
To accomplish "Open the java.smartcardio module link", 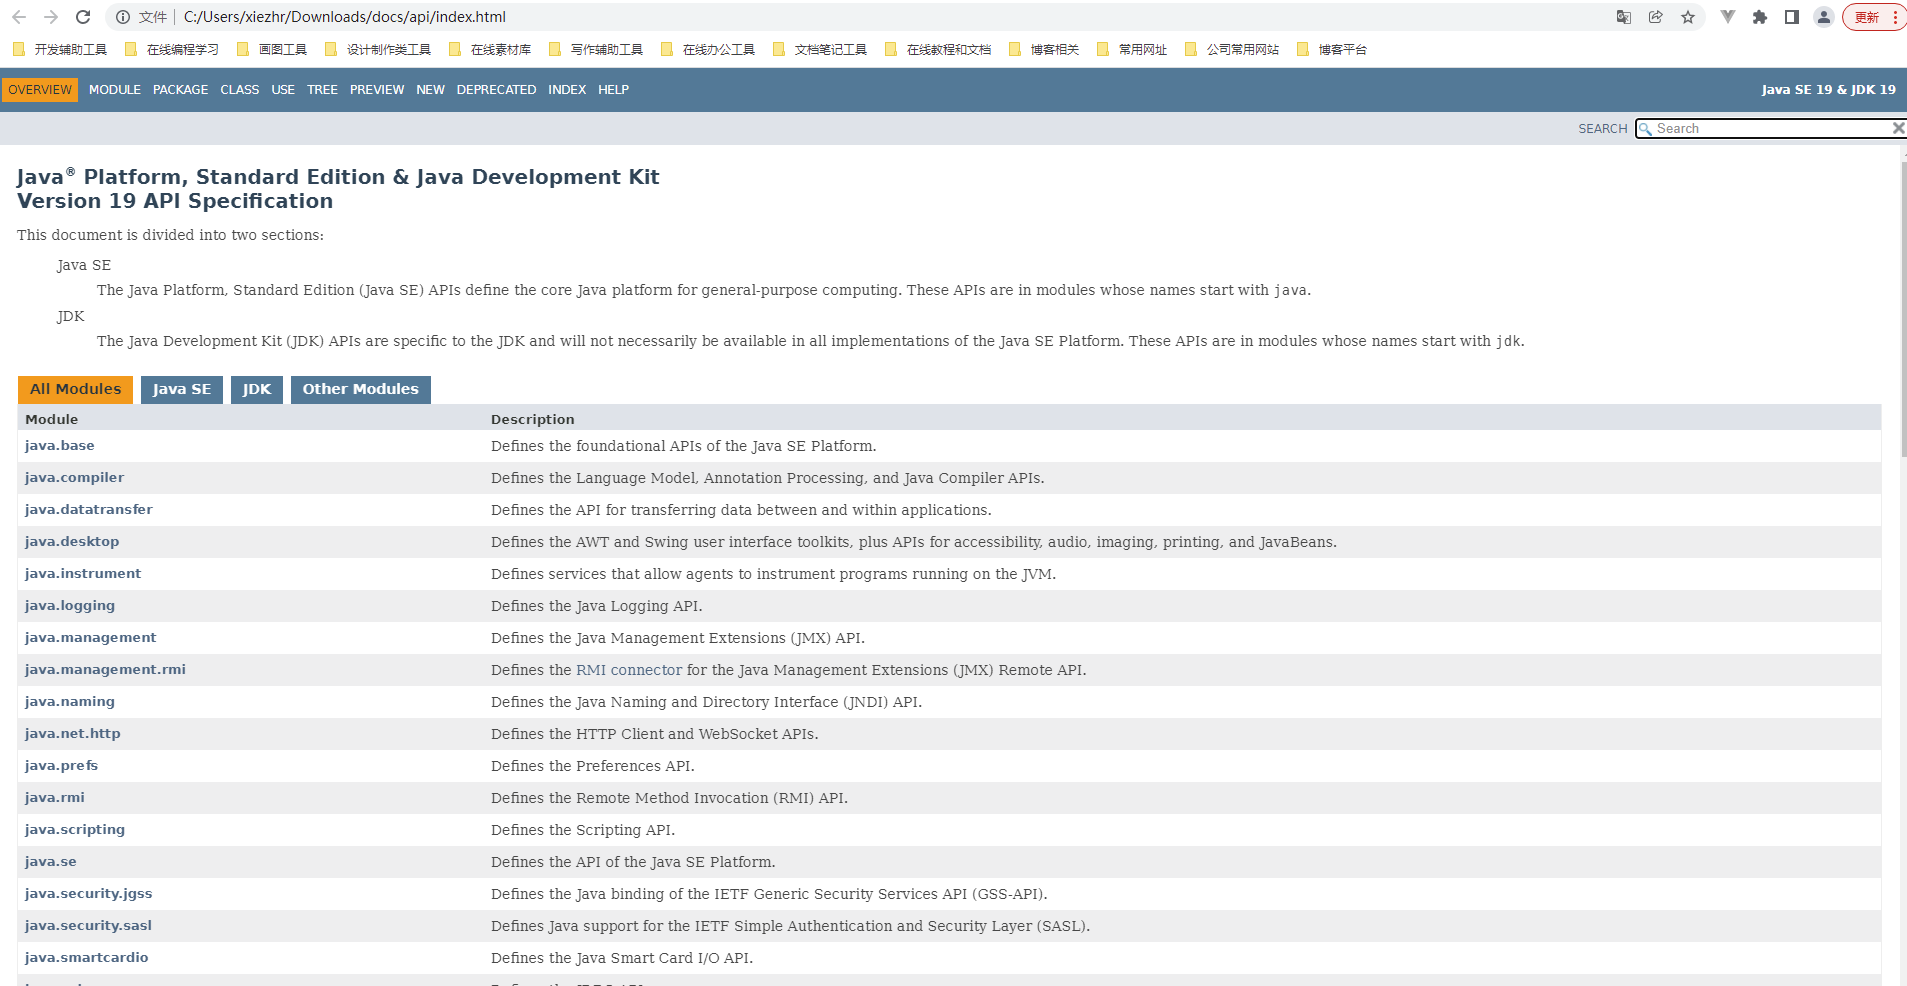I will [87, 958].
